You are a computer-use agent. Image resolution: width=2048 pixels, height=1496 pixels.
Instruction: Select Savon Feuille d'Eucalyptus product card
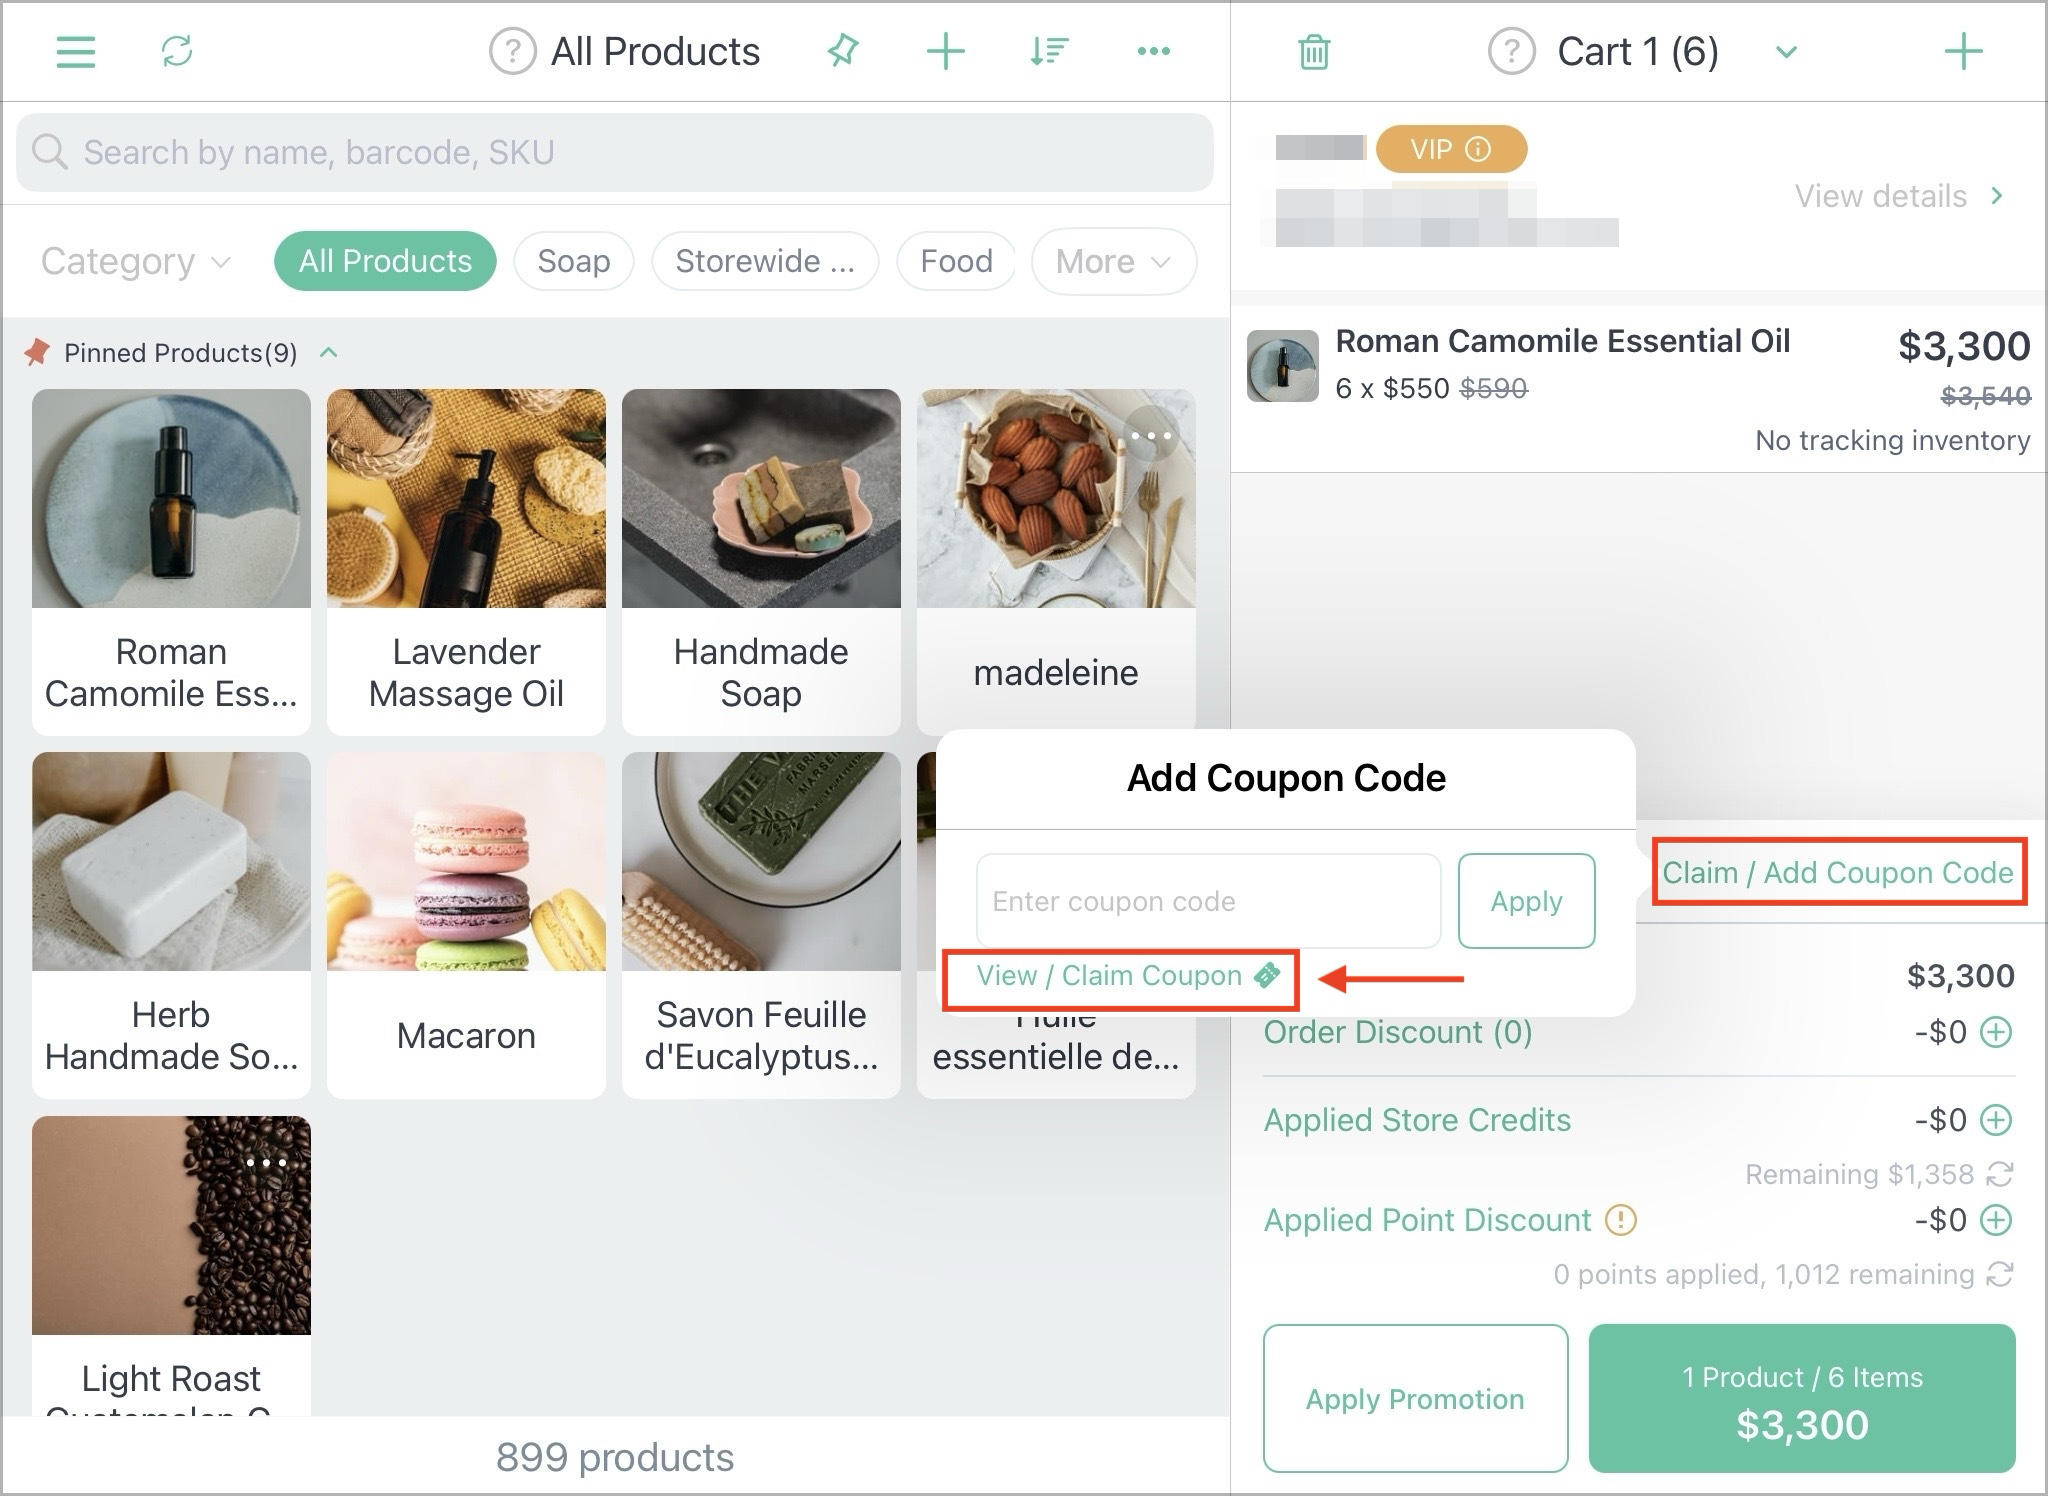pos(761,925)
